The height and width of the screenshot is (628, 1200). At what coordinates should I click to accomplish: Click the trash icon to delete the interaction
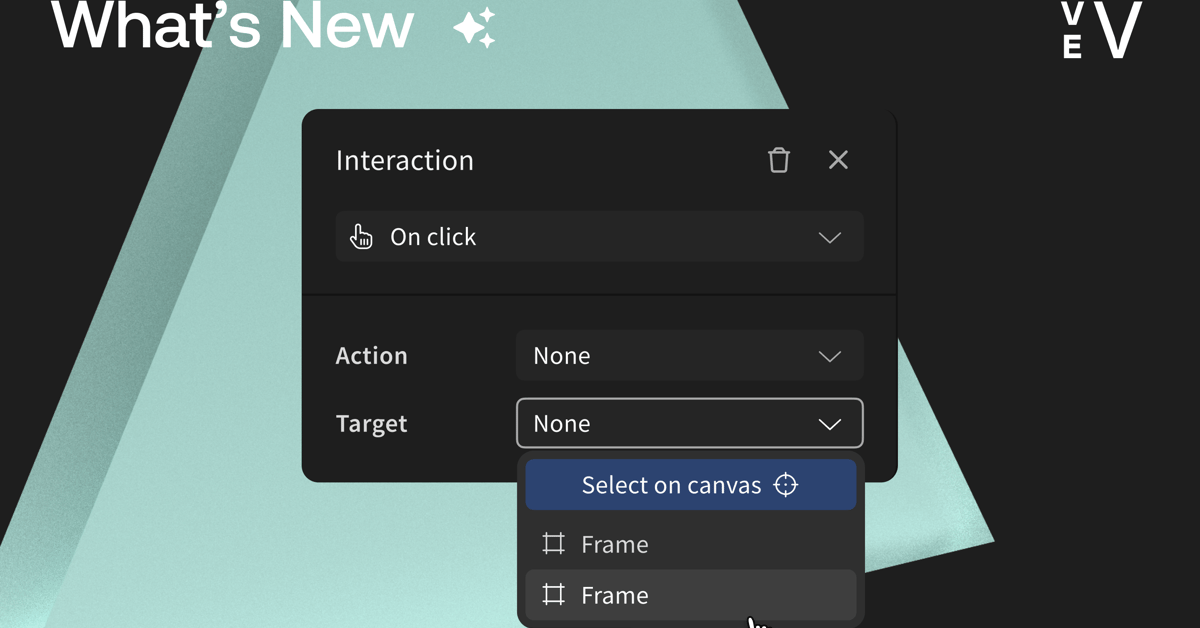pyautogui.click(x=779, y=160)
